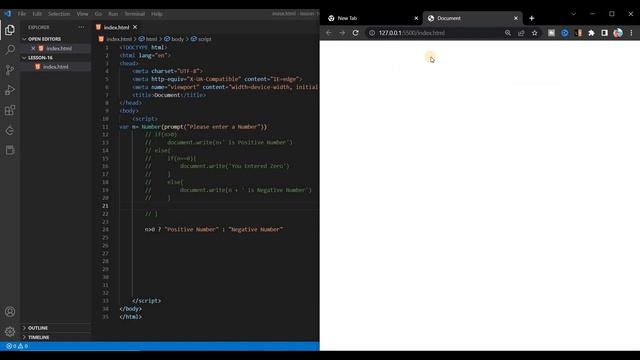Click index.html in the breadcrumb bar
The height and width of the screenshot is (360, 640).
116,39
